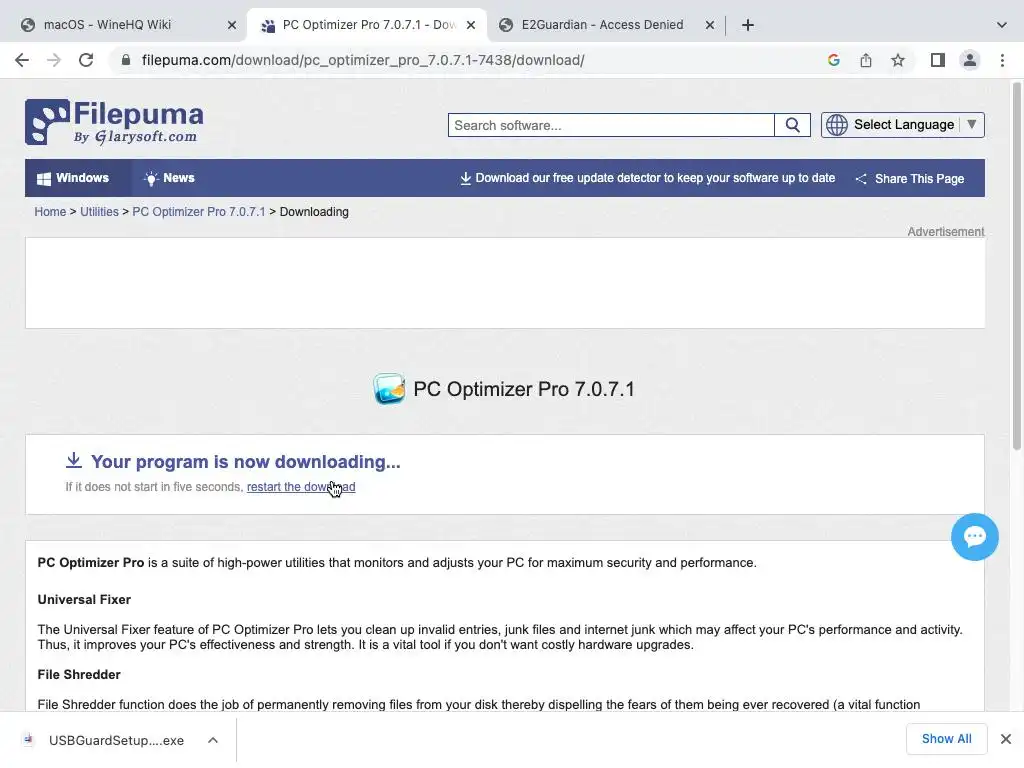Reload the Filepuma page
Viewport: 1024px width, 768px height.
86,60
